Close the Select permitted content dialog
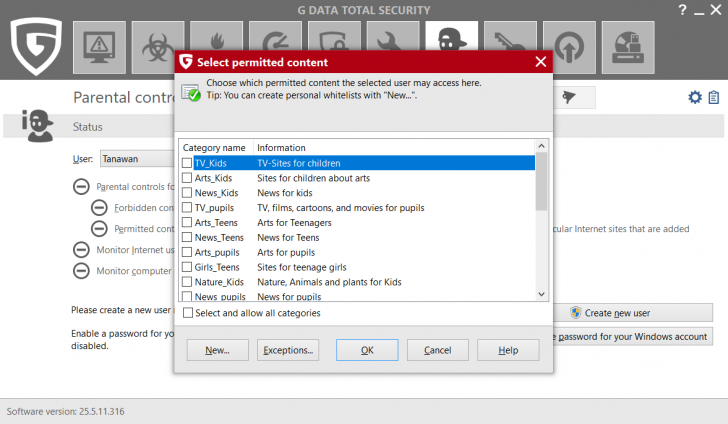Screen dimensions: 728x424 coord(540,62)
